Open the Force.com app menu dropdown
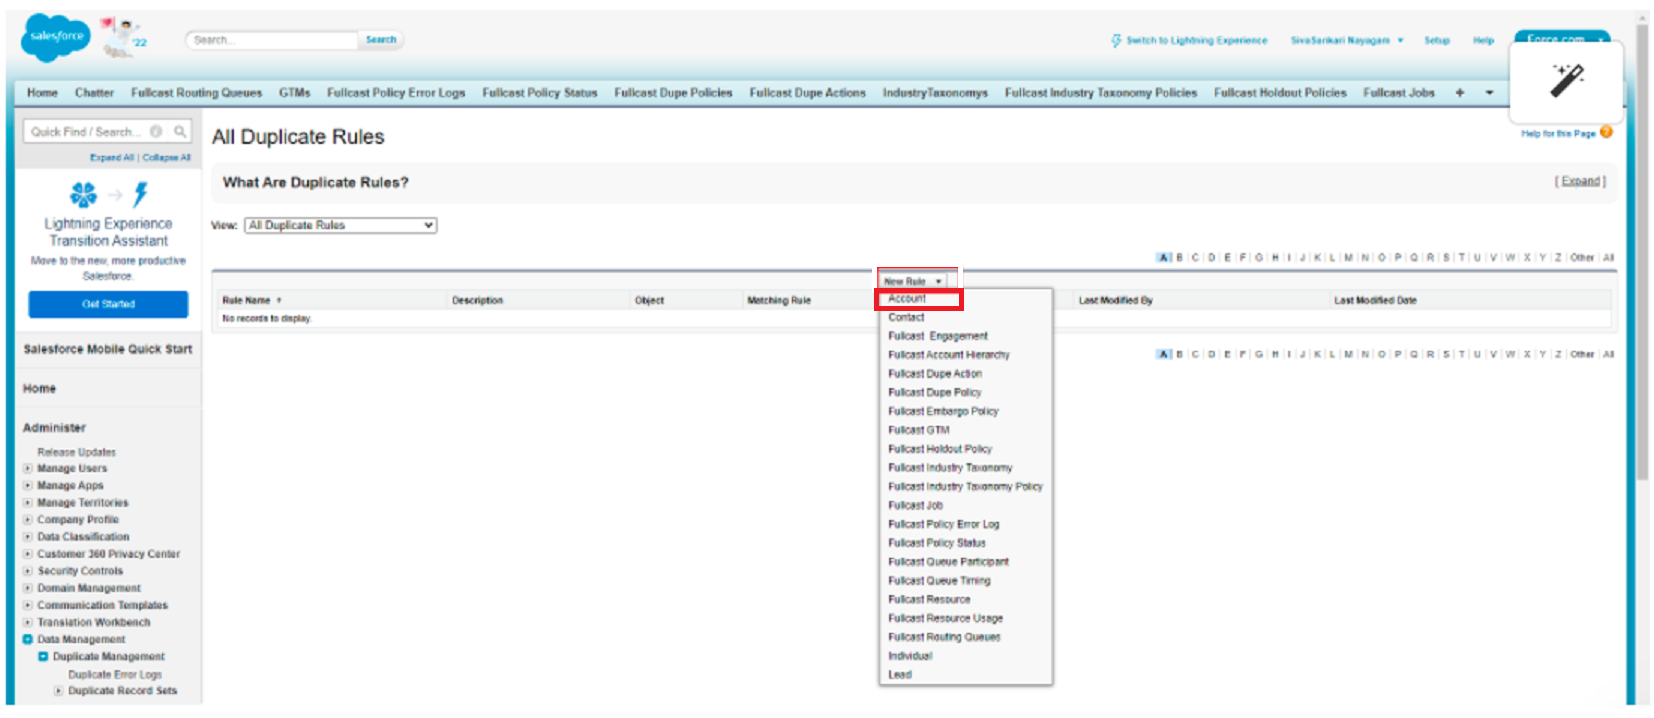1654x718 pixels. tap(1562, 38)
